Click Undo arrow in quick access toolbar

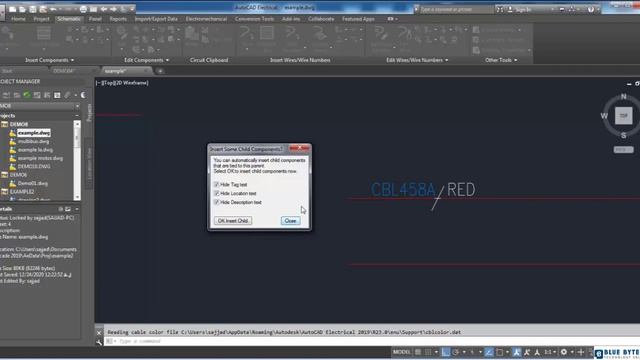53,9
